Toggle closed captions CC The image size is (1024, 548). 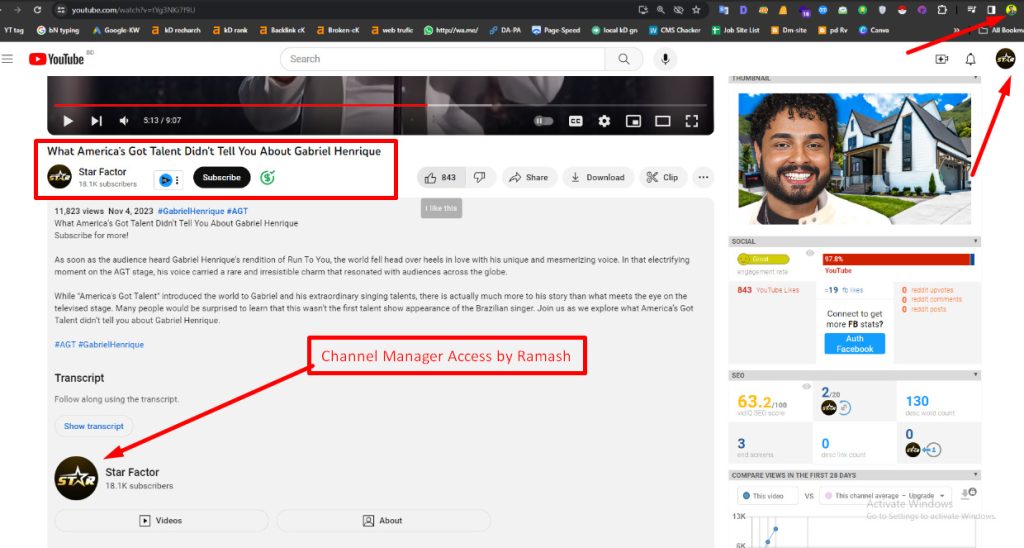tap(575, 121)
